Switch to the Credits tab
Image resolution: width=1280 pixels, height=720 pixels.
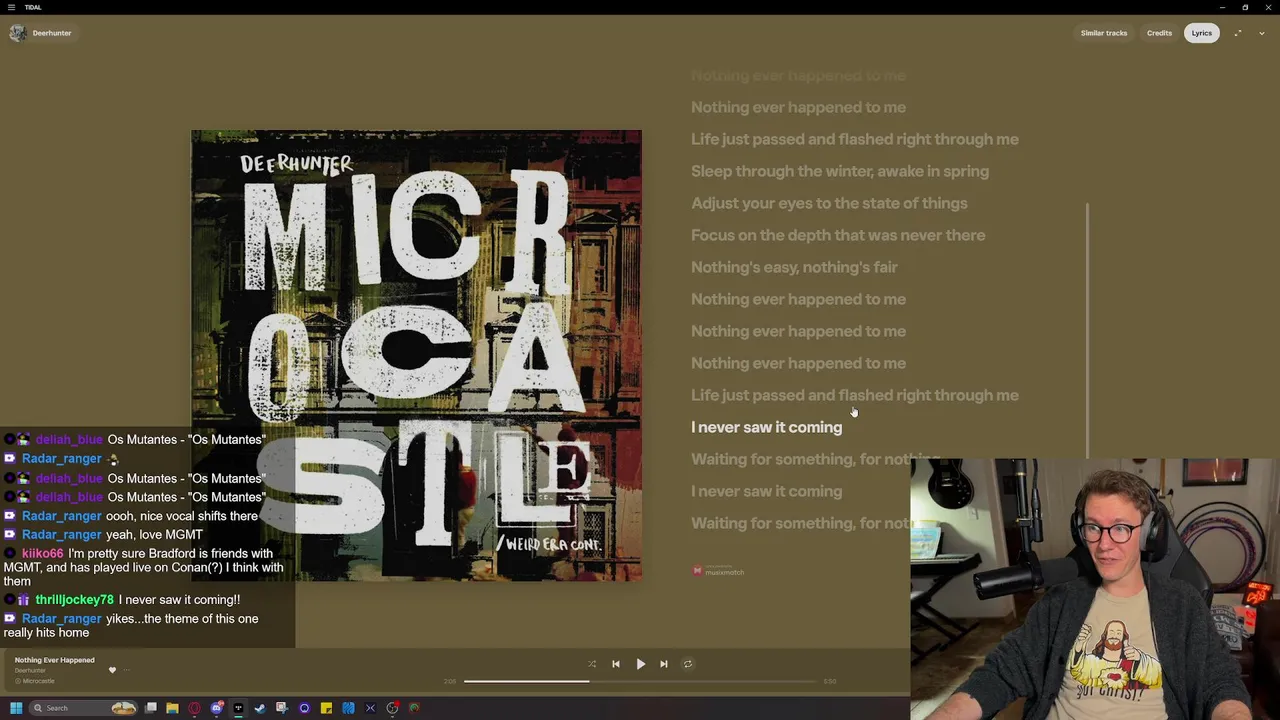click(x=1159, y=33)
